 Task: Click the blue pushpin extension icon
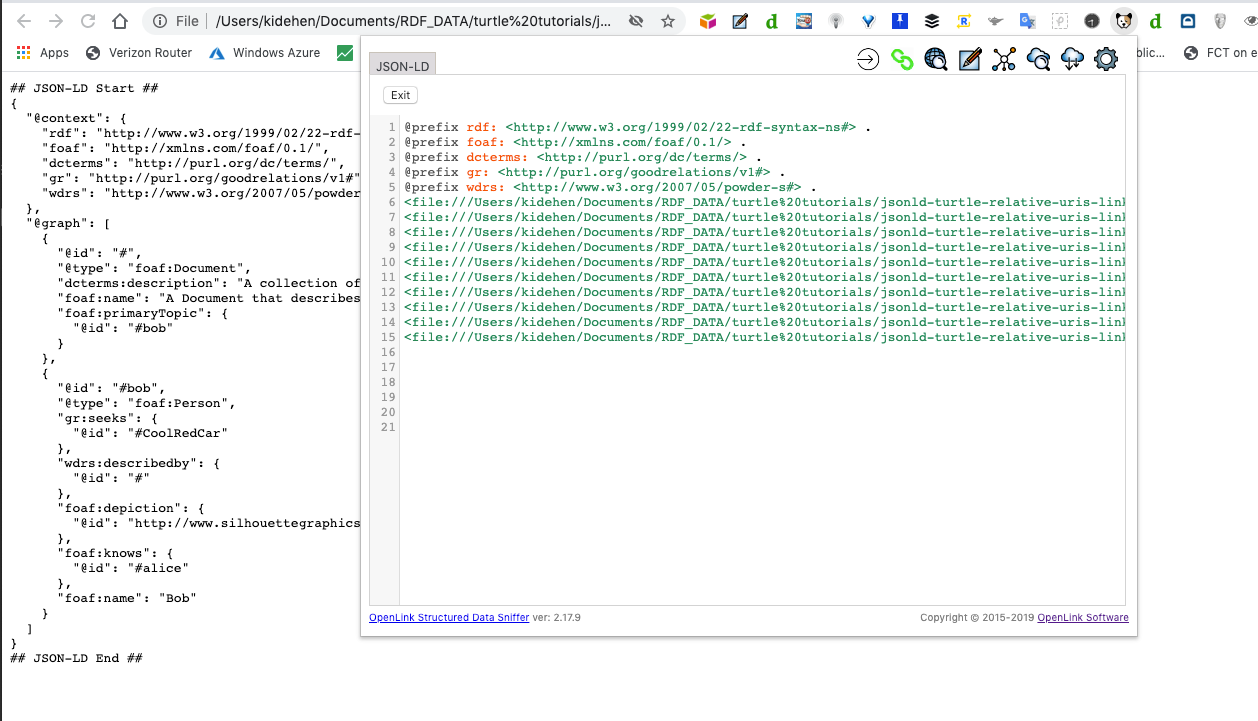pyautogui.click(x=900, y=21)
